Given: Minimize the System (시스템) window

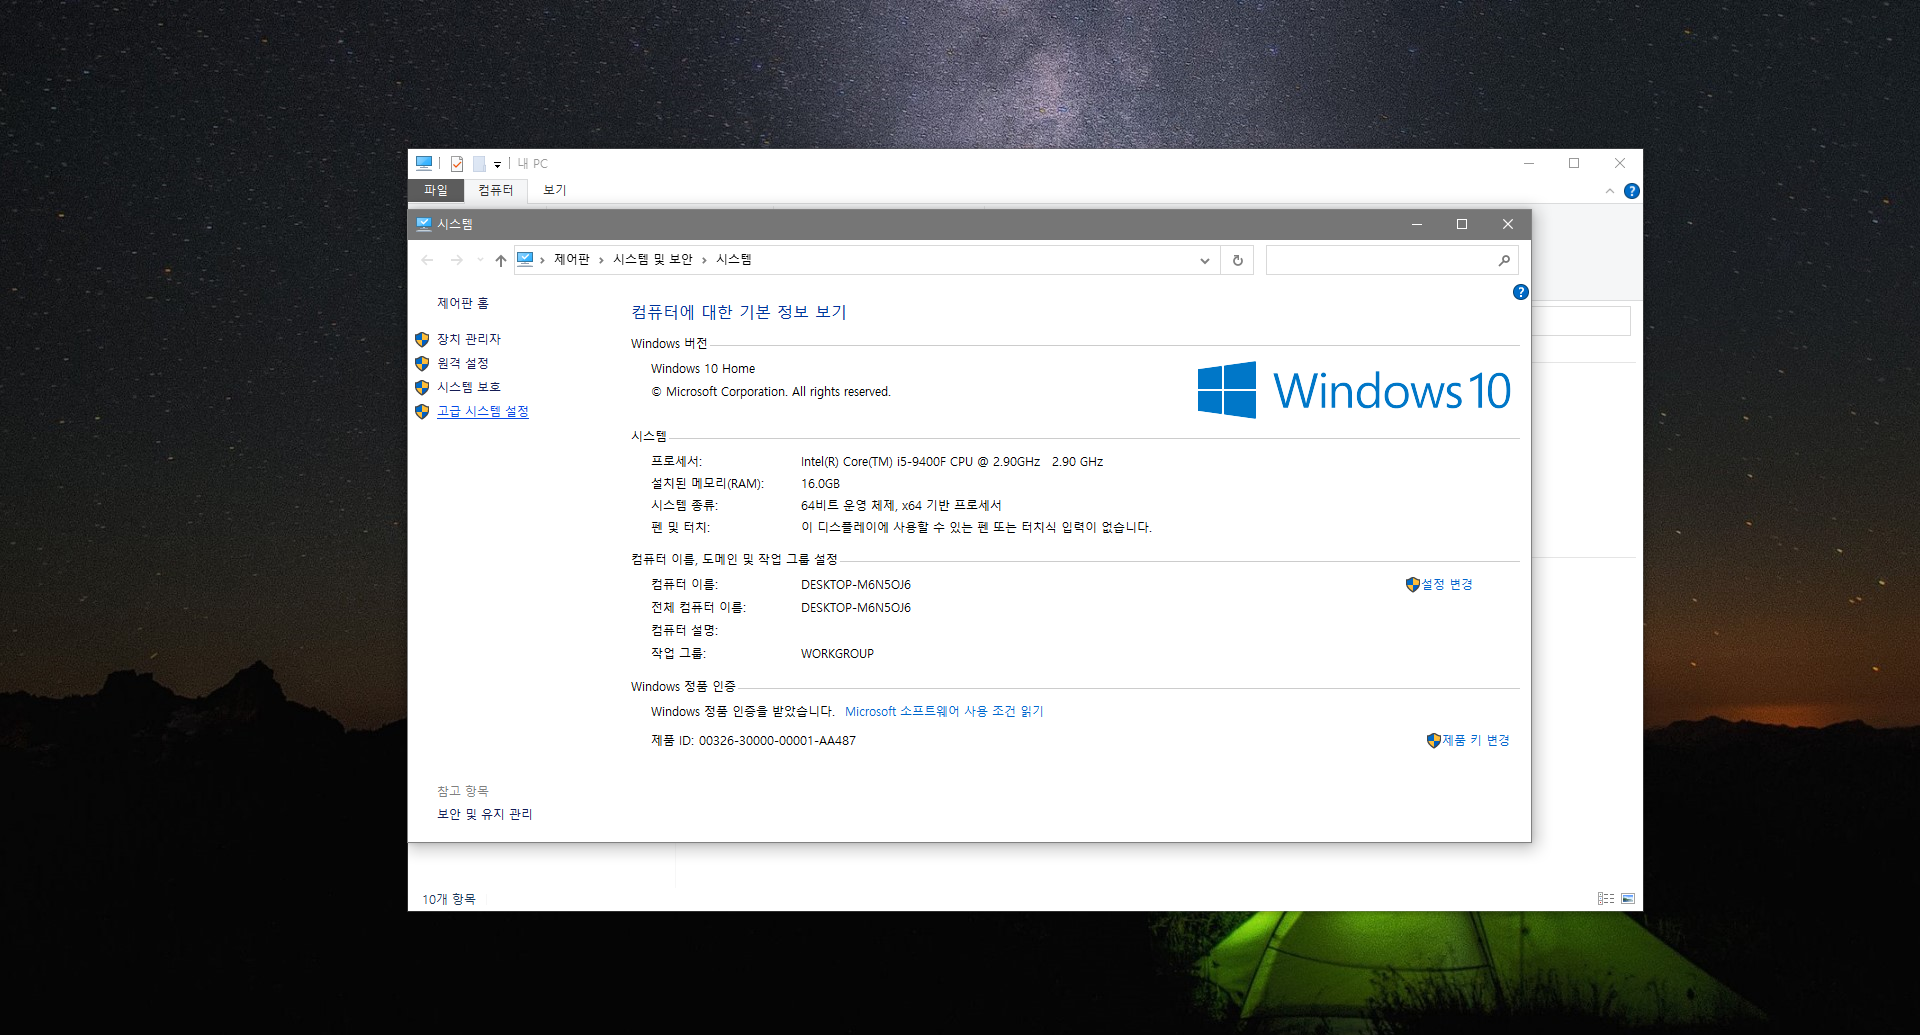Looking at the screenshot, I should point(1417,224).
